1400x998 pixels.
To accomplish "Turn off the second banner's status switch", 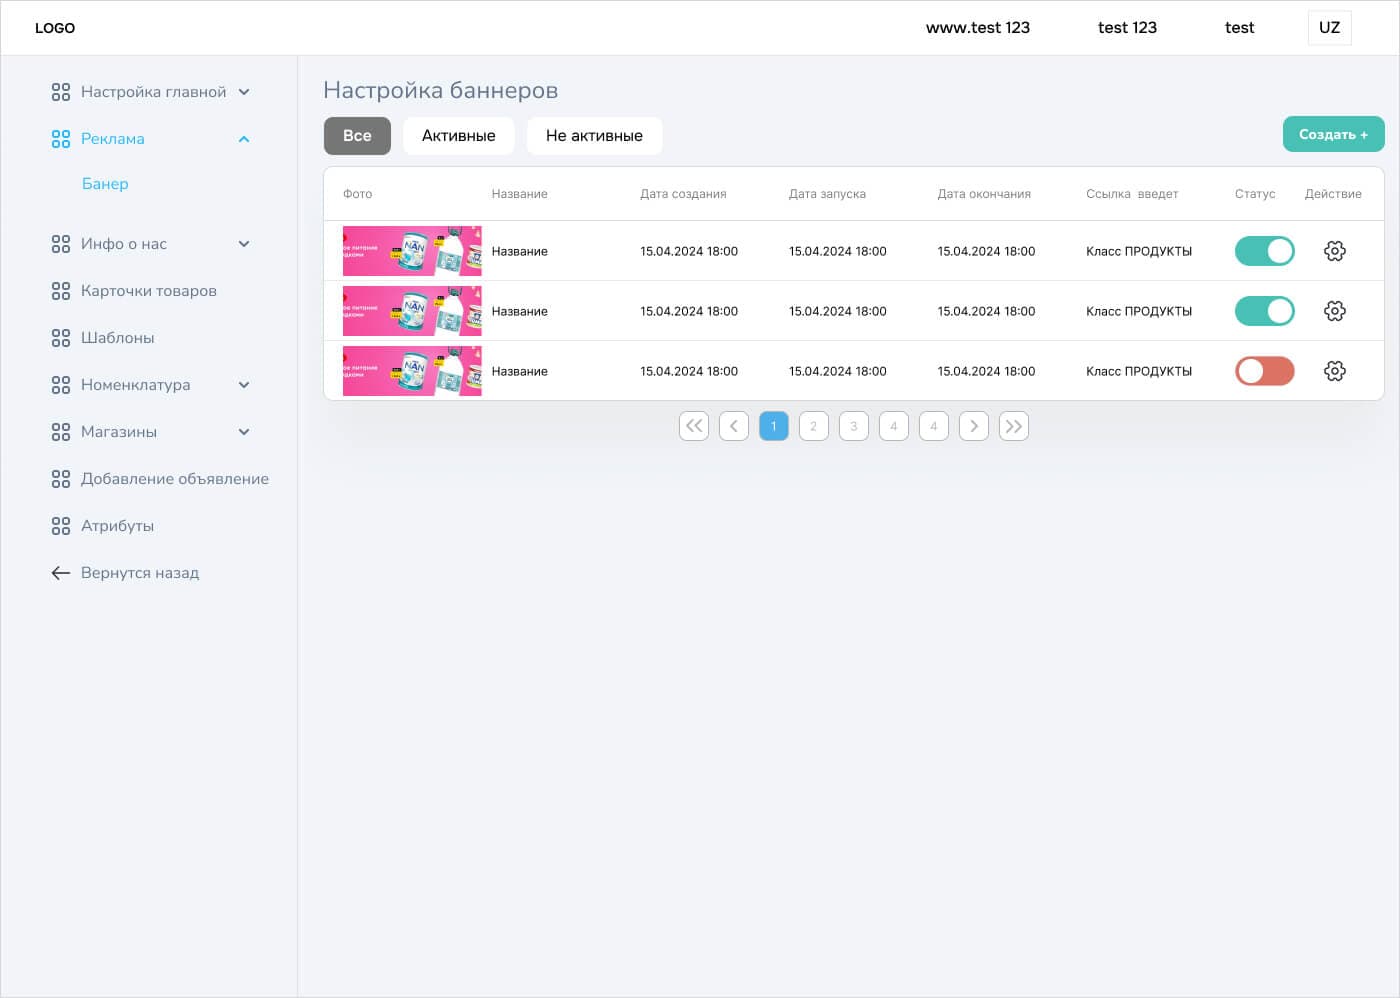I will (x=1264, y=311).
